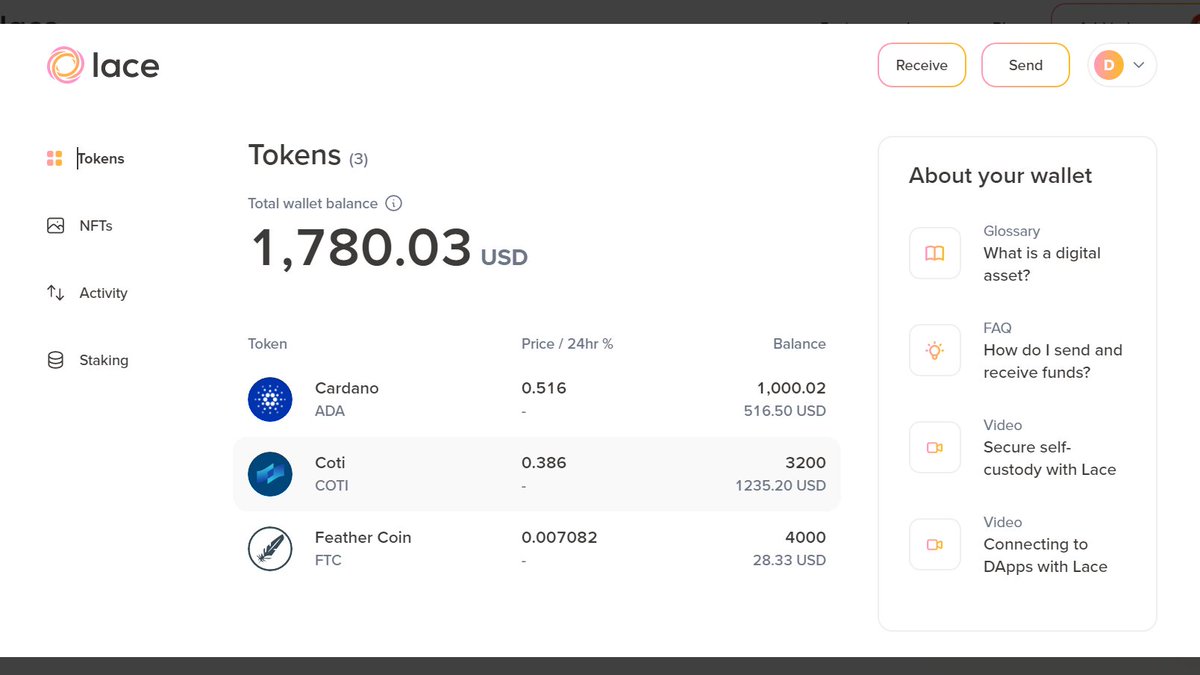The height and width of the screenshot is (675, 1200).
Task: Open the Tokens grid icon in sidebar
Action: [55, 158]
